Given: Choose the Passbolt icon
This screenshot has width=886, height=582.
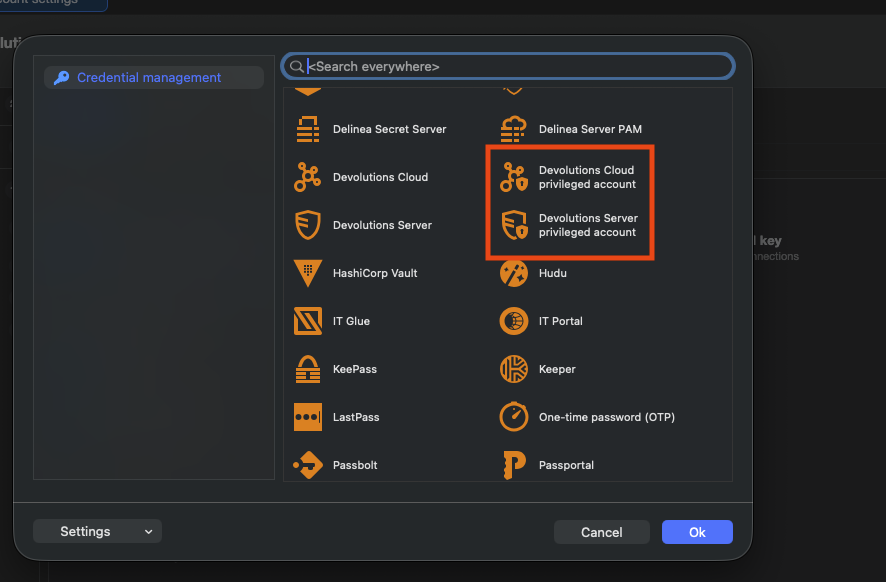Looking at the screenshot, I should [x=308, y=465].
